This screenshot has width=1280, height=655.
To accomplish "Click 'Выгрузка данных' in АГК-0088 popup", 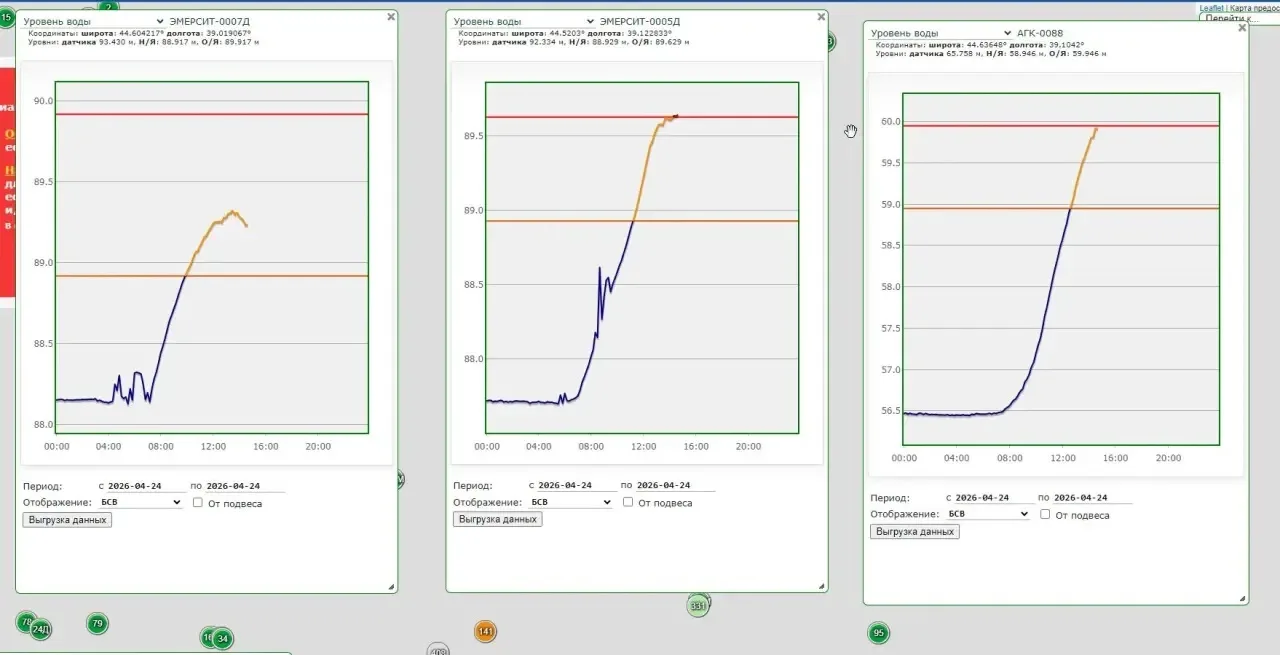I will tap(914, 531).
